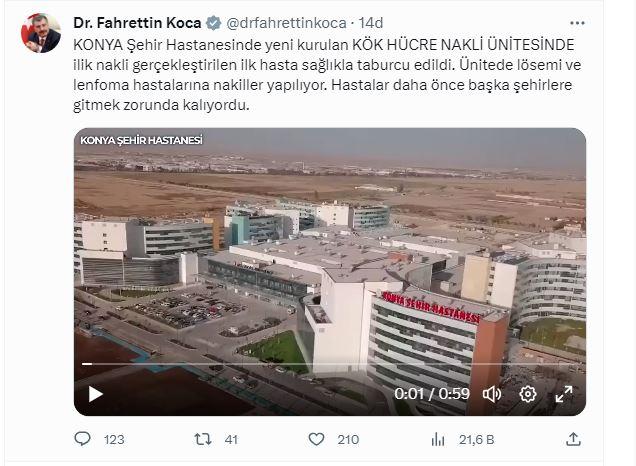Viewport: 636px width, 466px height.
Task: Open the 14d timestamp link
Action: 371,23
